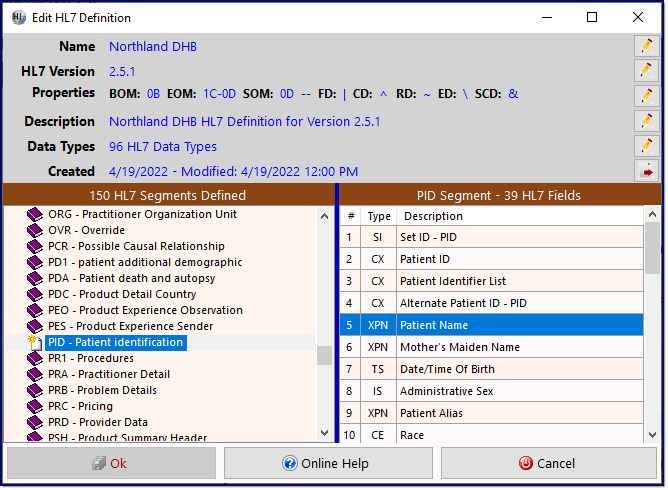Click segments list scroll up arrow

324,216
